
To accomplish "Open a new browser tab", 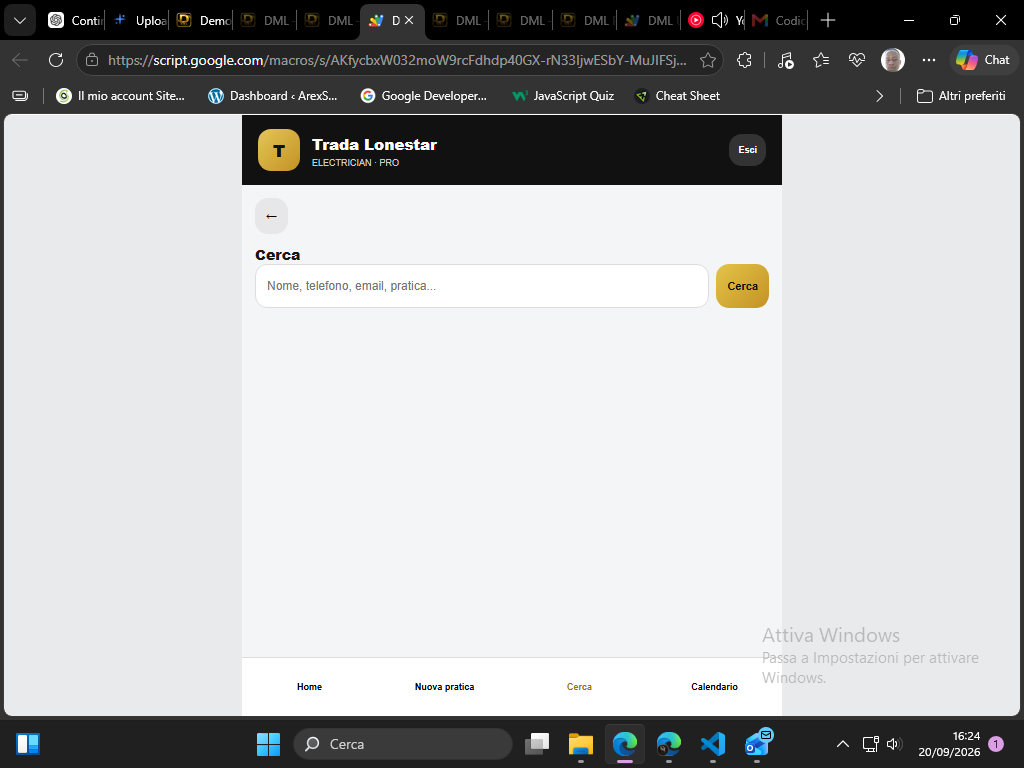I will 827,21.
